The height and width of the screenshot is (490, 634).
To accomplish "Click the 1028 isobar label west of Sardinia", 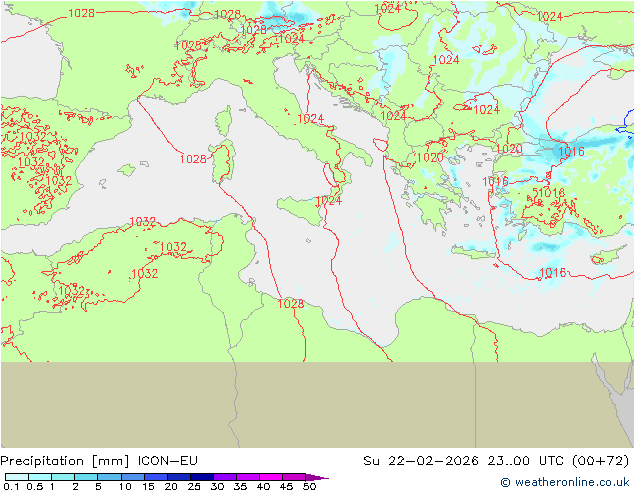I will [193, 159].
